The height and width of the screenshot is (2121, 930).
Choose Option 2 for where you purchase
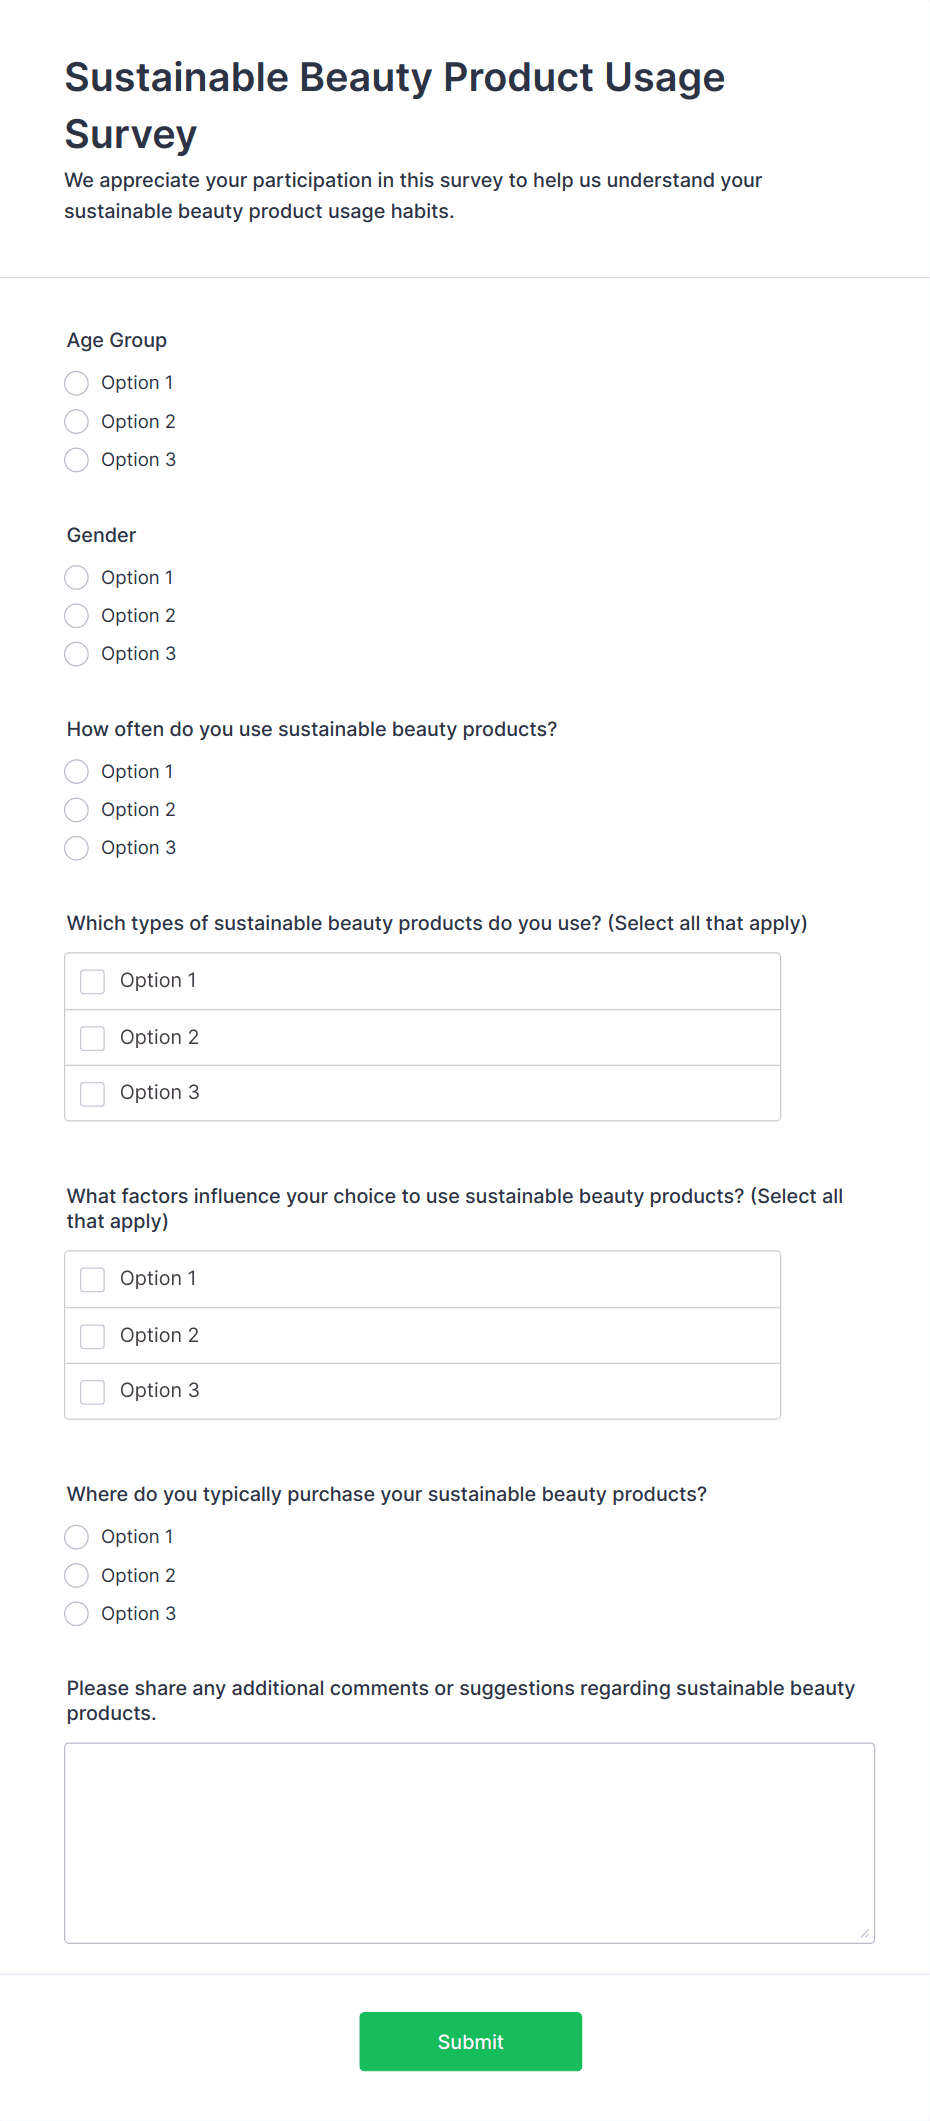(77, 1576)
